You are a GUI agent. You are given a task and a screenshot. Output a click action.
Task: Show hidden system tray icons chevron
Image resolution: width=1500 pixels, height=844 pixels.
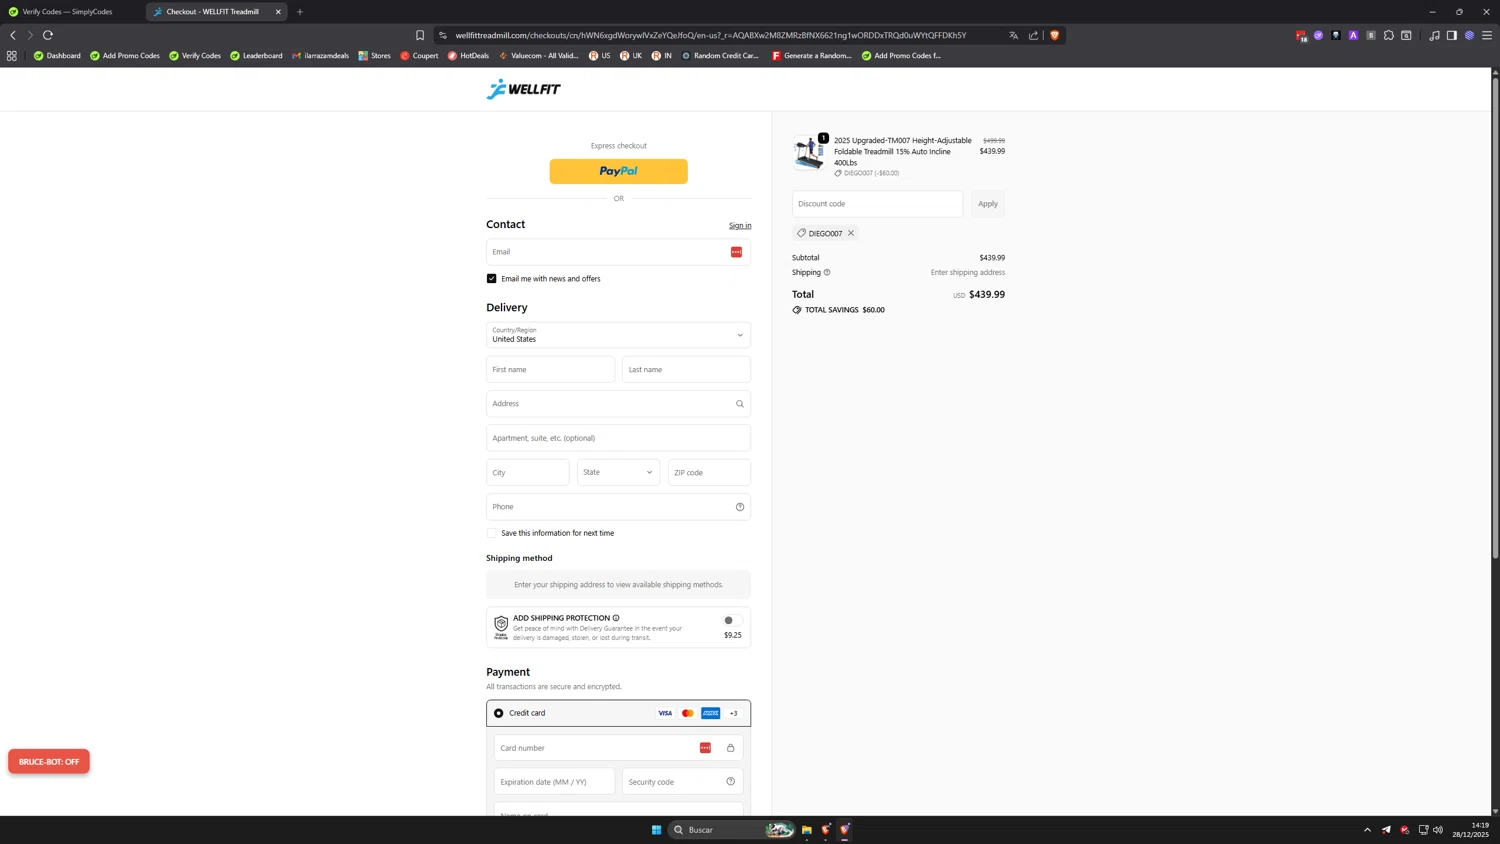click(x=1367, y=830)
